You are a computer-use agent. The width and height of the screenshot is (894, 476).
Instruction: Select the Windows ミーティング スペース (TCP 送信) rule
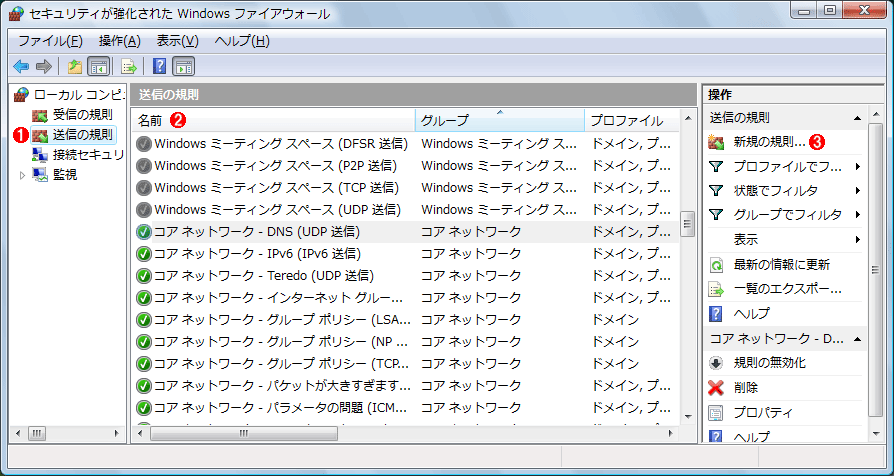coord(277,188)
